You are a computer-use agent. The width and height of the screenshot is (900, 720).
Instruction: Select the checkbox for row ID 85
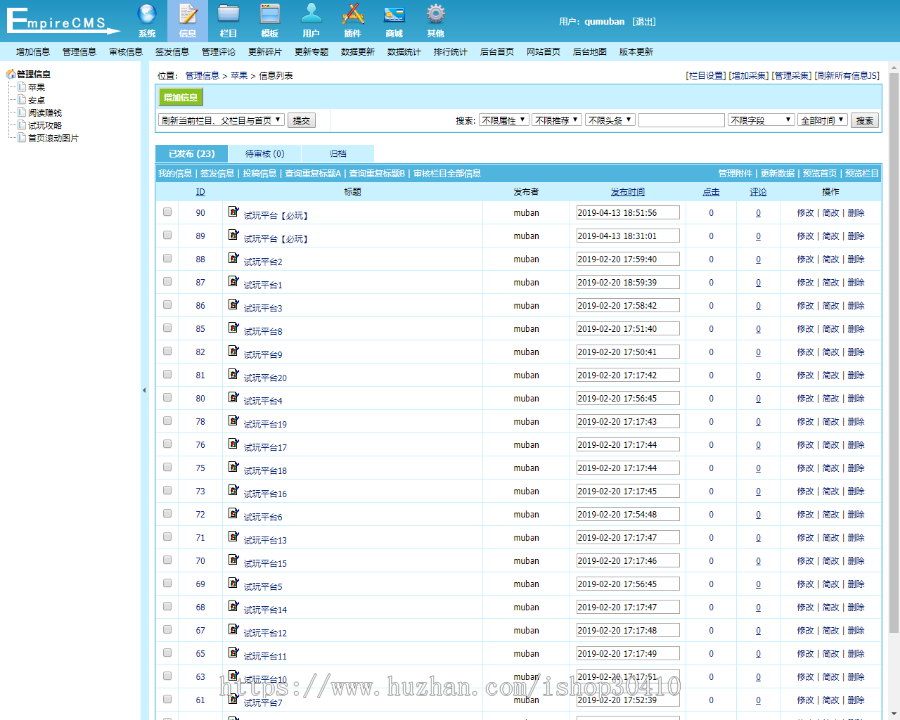coord(168,328)
